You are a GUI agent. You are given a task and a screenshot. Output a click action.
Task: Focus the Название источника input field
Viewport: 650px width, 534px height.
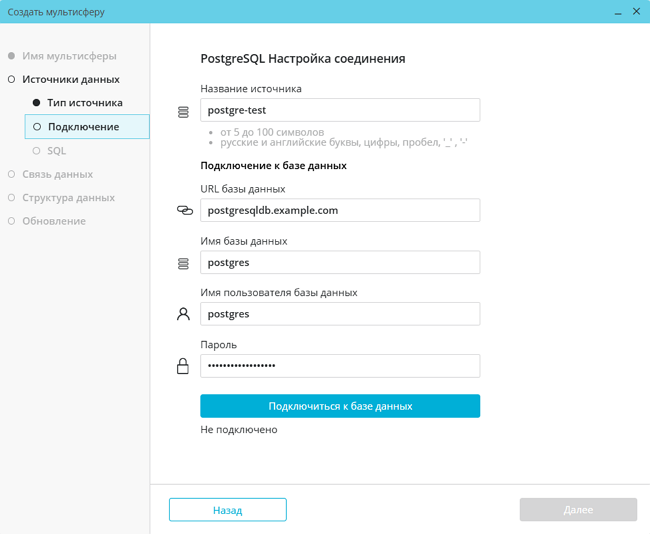[340, 110]
